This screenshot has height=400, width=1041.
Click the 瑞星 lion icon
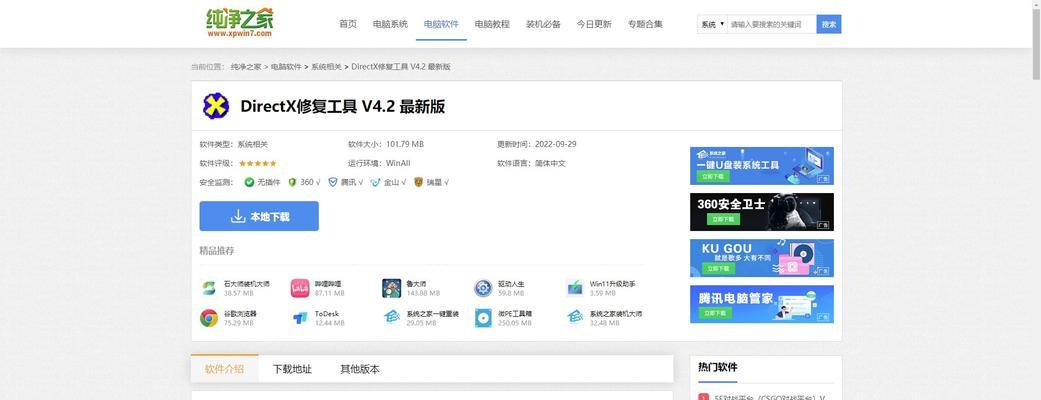pyautogui.click(x=418, y=182)
